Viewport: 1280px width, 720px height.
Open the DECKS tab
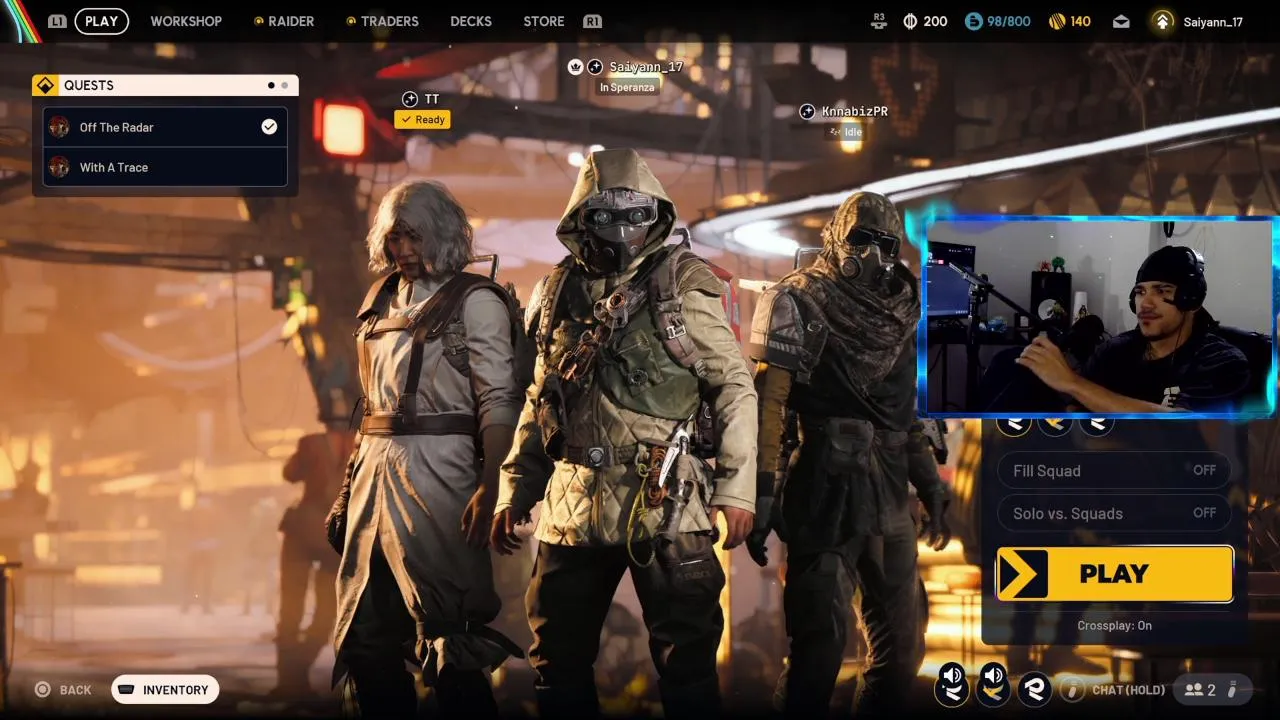pyautogui.click(x=471, y=21)
